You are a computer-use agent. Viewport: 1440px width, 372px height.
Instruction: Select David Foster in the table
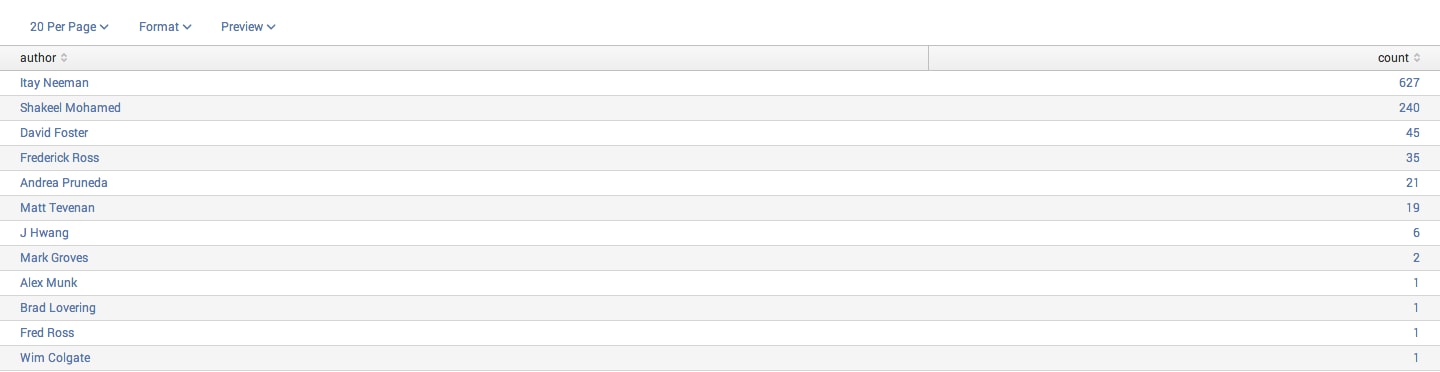54,133
